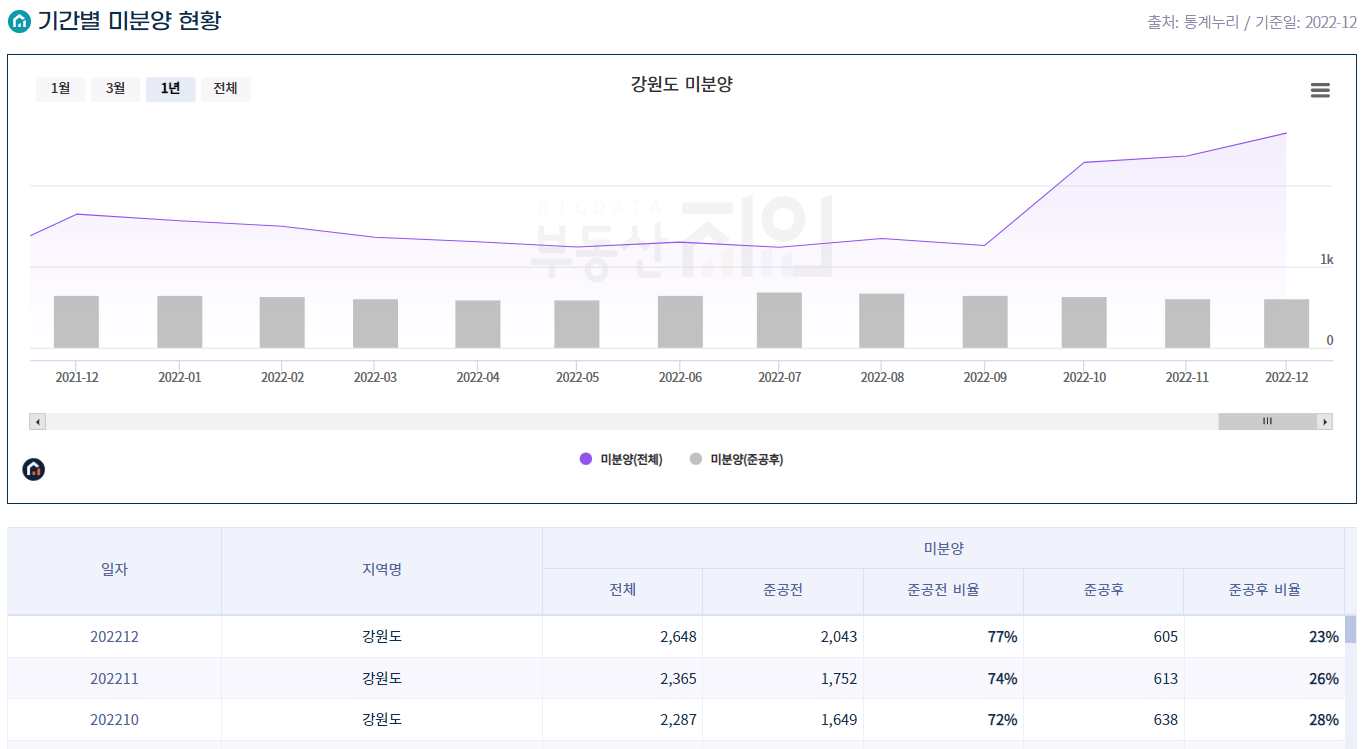Viewport: 1363px width, 749px height.
Task: Click the 2022-08 gray bar
Action: pyautogui.click(x=882, y=321)
